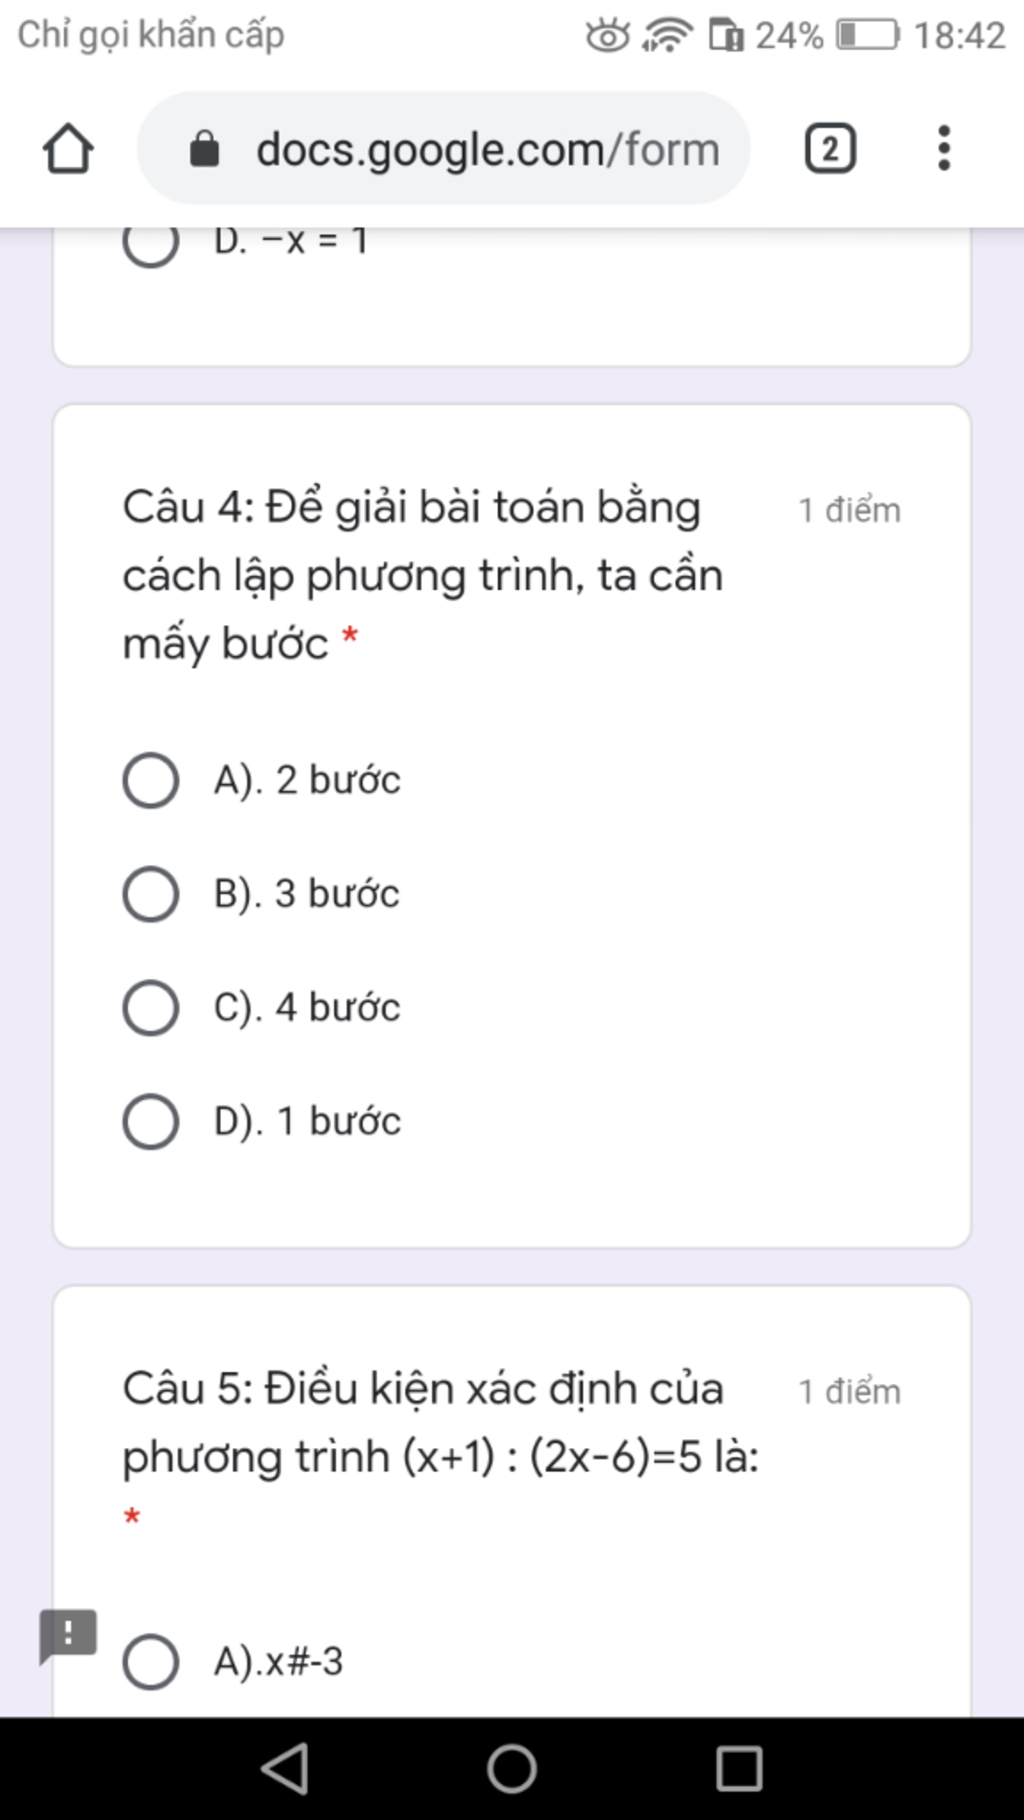
Task: Open Chrome's three-dot overflow menu
Action: tap(943, 148)
